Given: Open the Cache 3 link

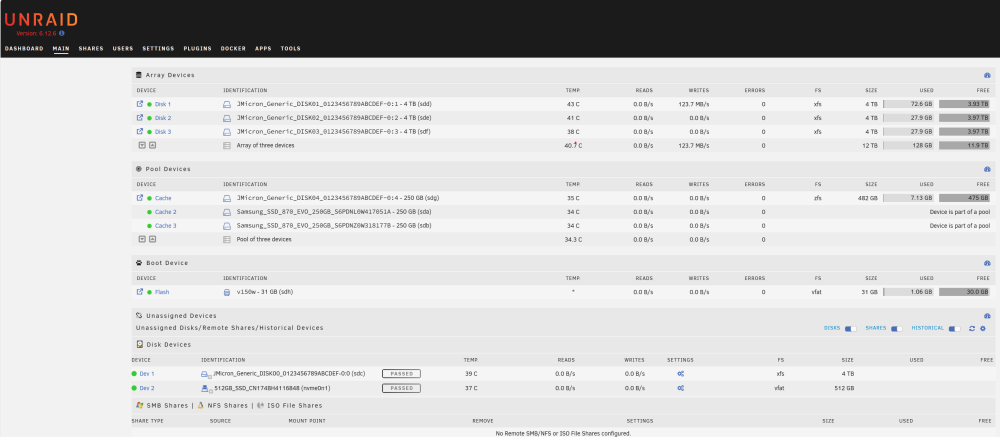Looking at the screenshot, I should [166, 226].
